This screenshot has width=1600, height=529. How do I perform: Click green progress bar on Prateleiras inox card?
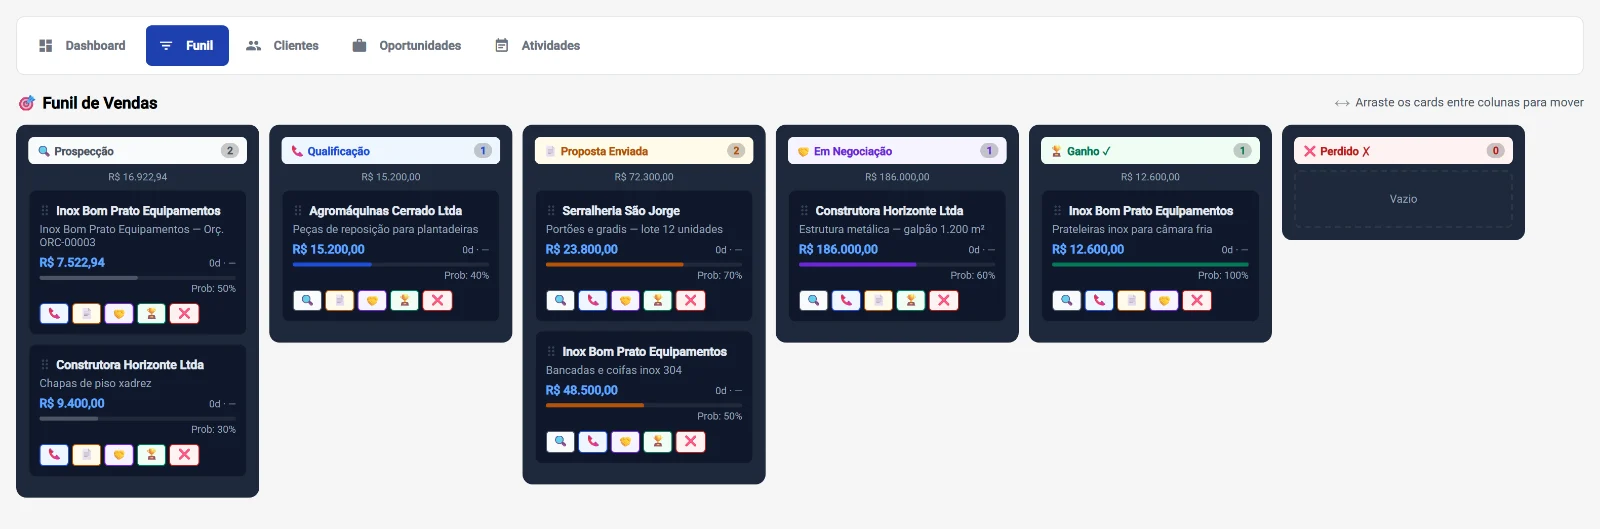tap(1150, 264)
